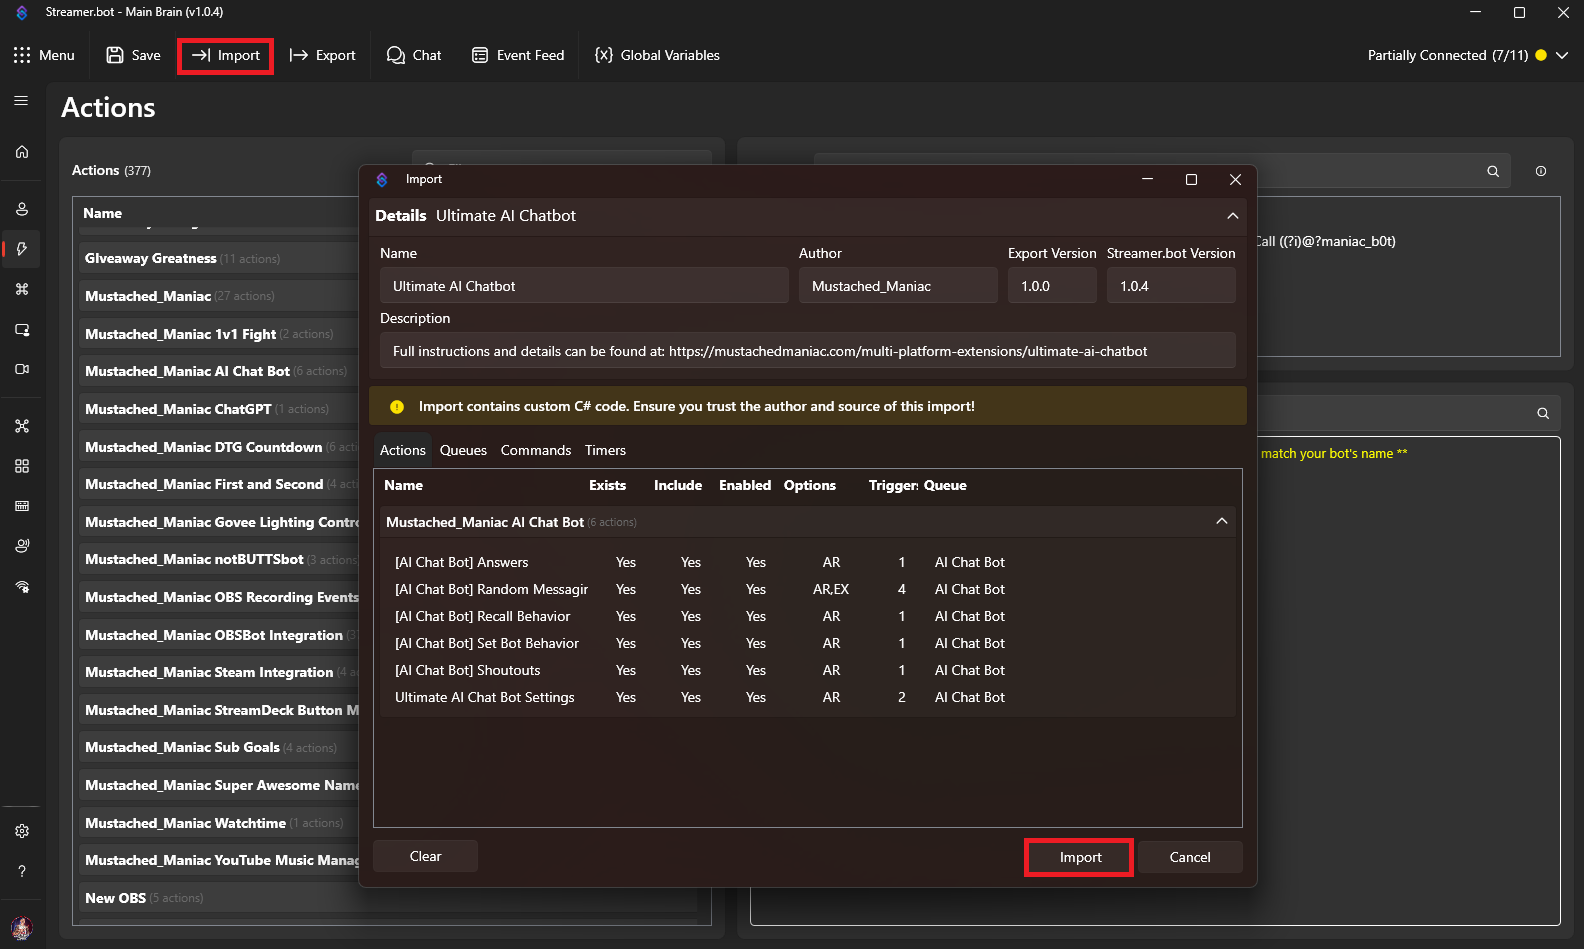
Task: Click Export in the top toolbar
Action: 322,55
